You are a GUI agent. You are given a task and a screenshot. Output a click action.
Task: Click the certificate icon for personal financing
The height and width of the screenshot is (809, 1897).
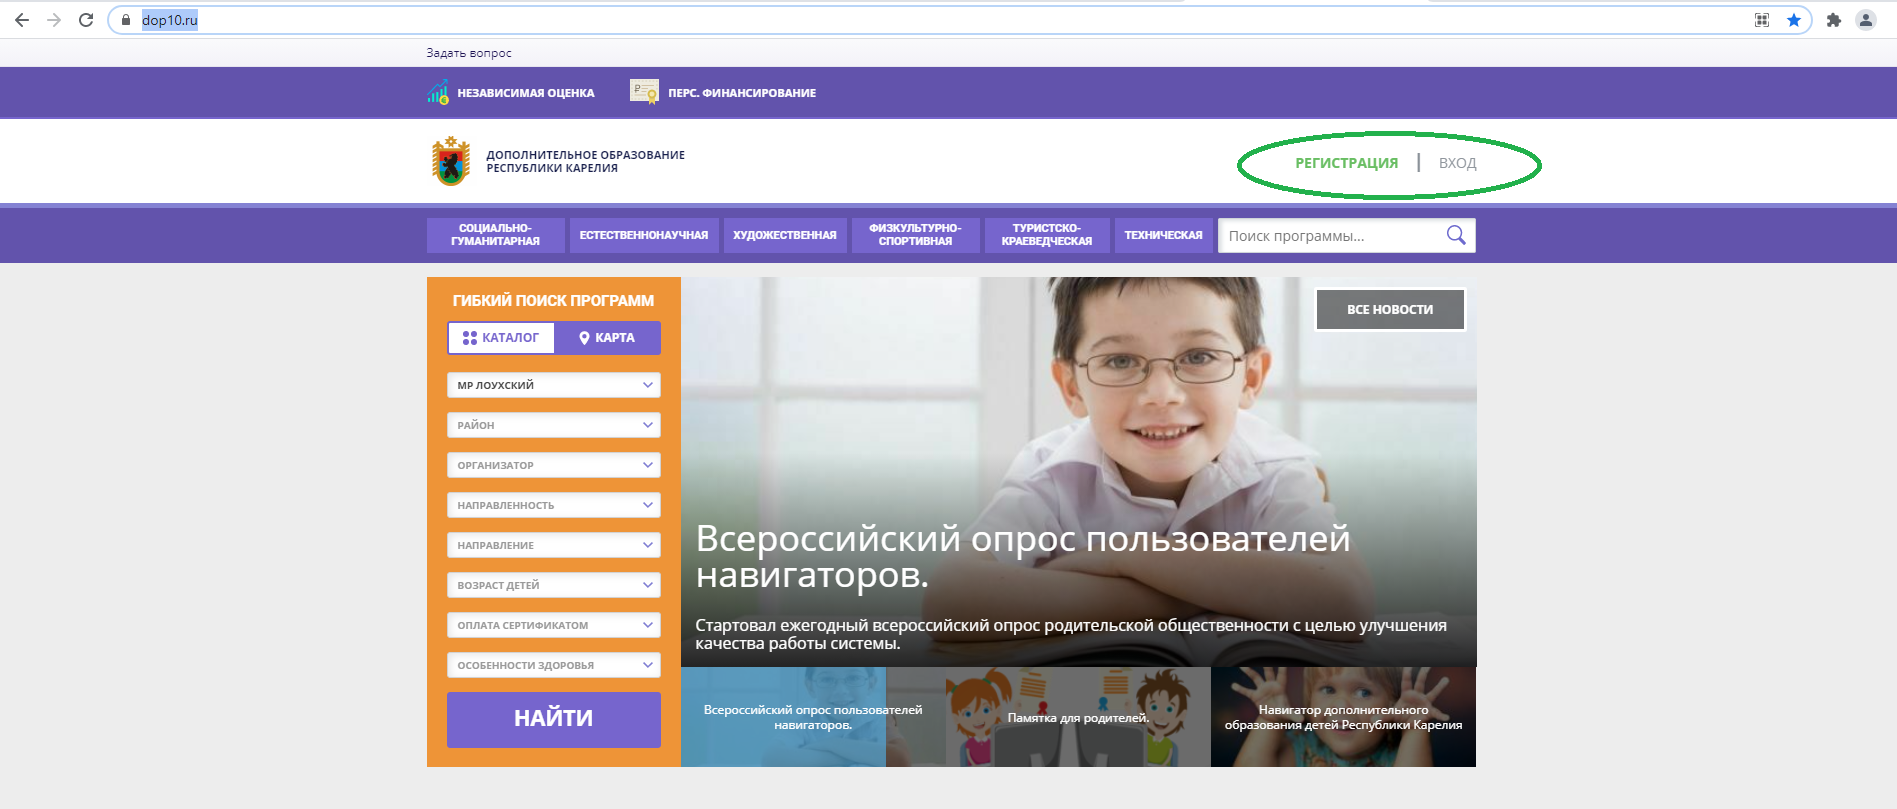644,92
